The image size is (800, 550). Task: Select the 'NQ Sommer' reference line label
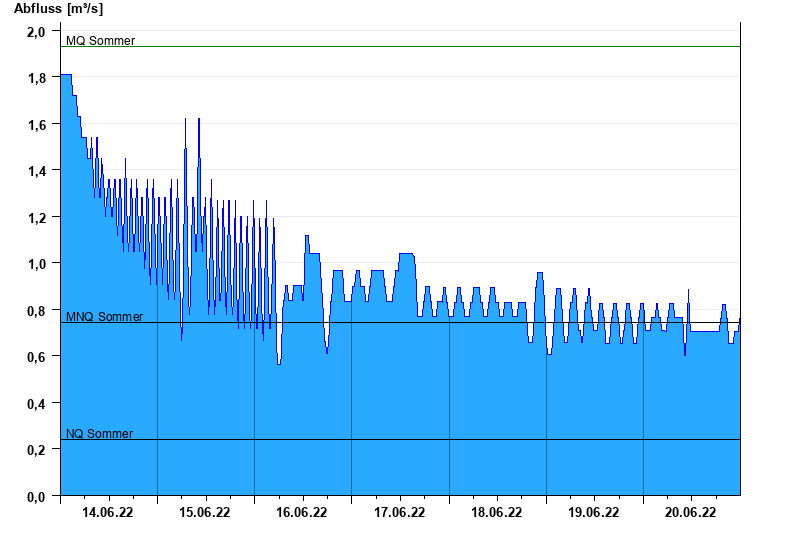pyautogui.click(x=99, y=433)
